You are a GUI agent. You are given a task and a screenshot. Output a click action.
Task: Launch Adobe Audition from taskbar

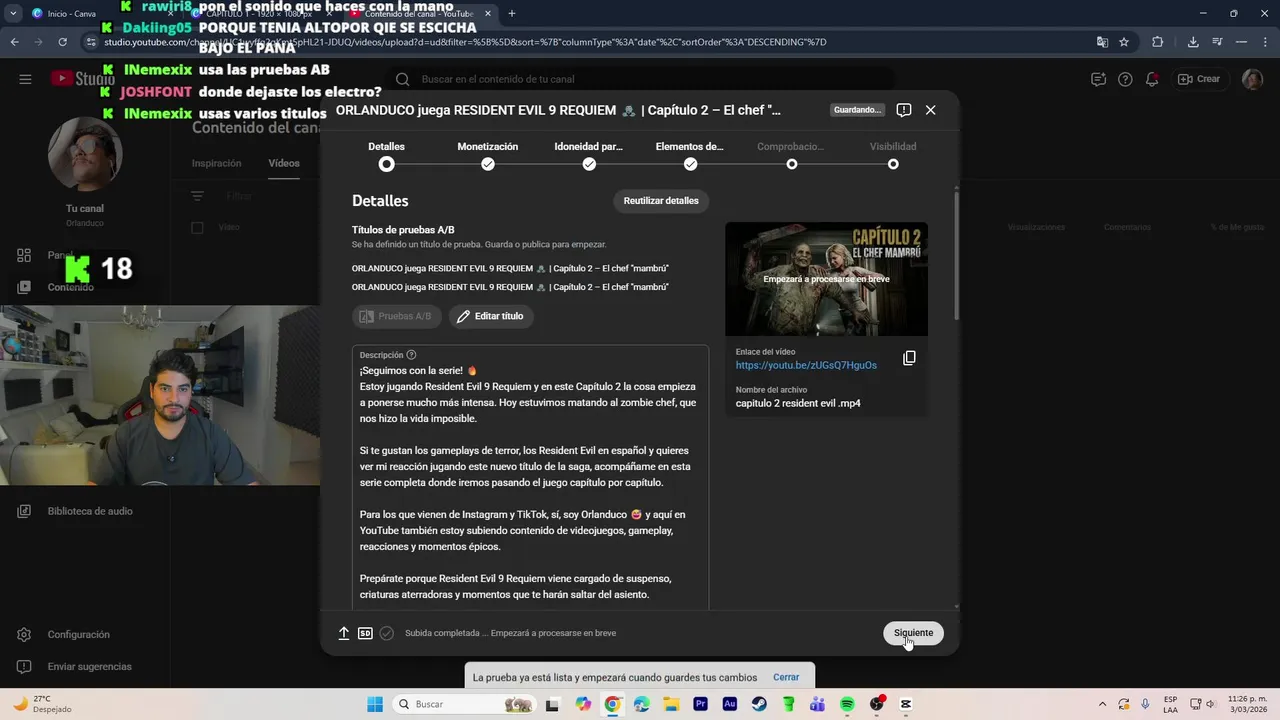(x=730, y=704)
